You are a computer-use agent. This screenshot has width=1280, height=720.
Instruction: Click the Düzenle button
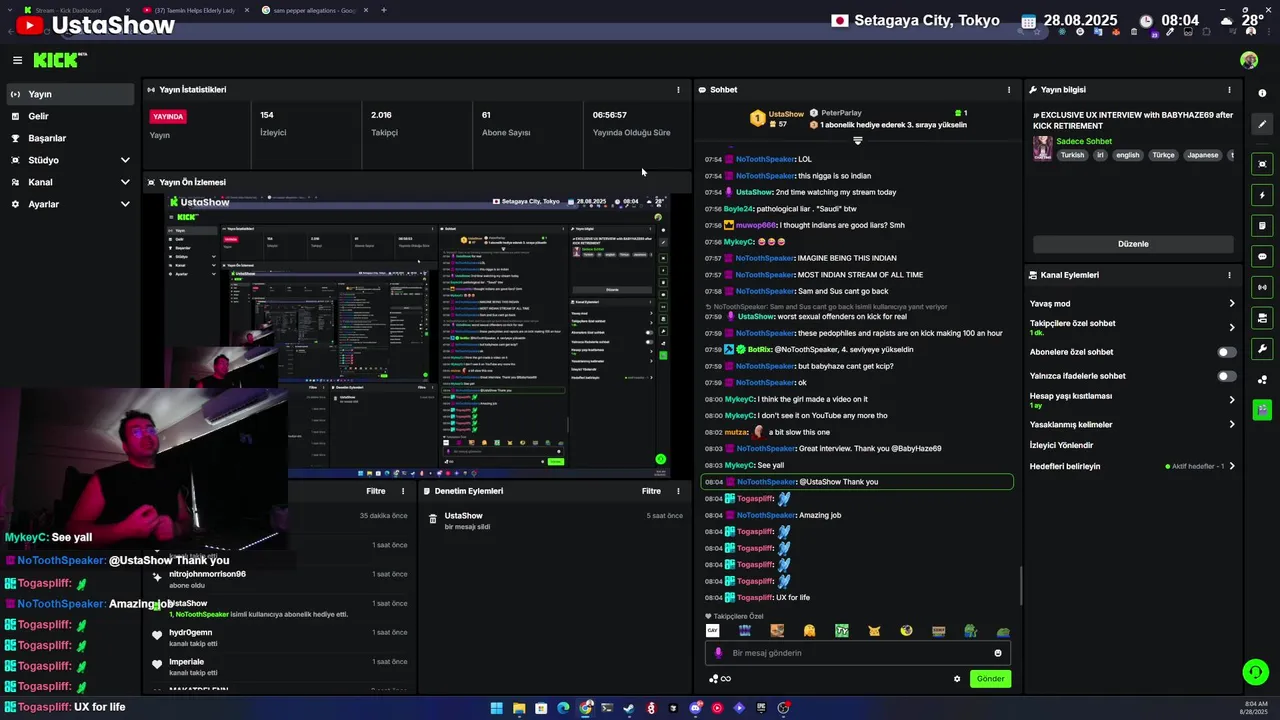(1133, 244)
